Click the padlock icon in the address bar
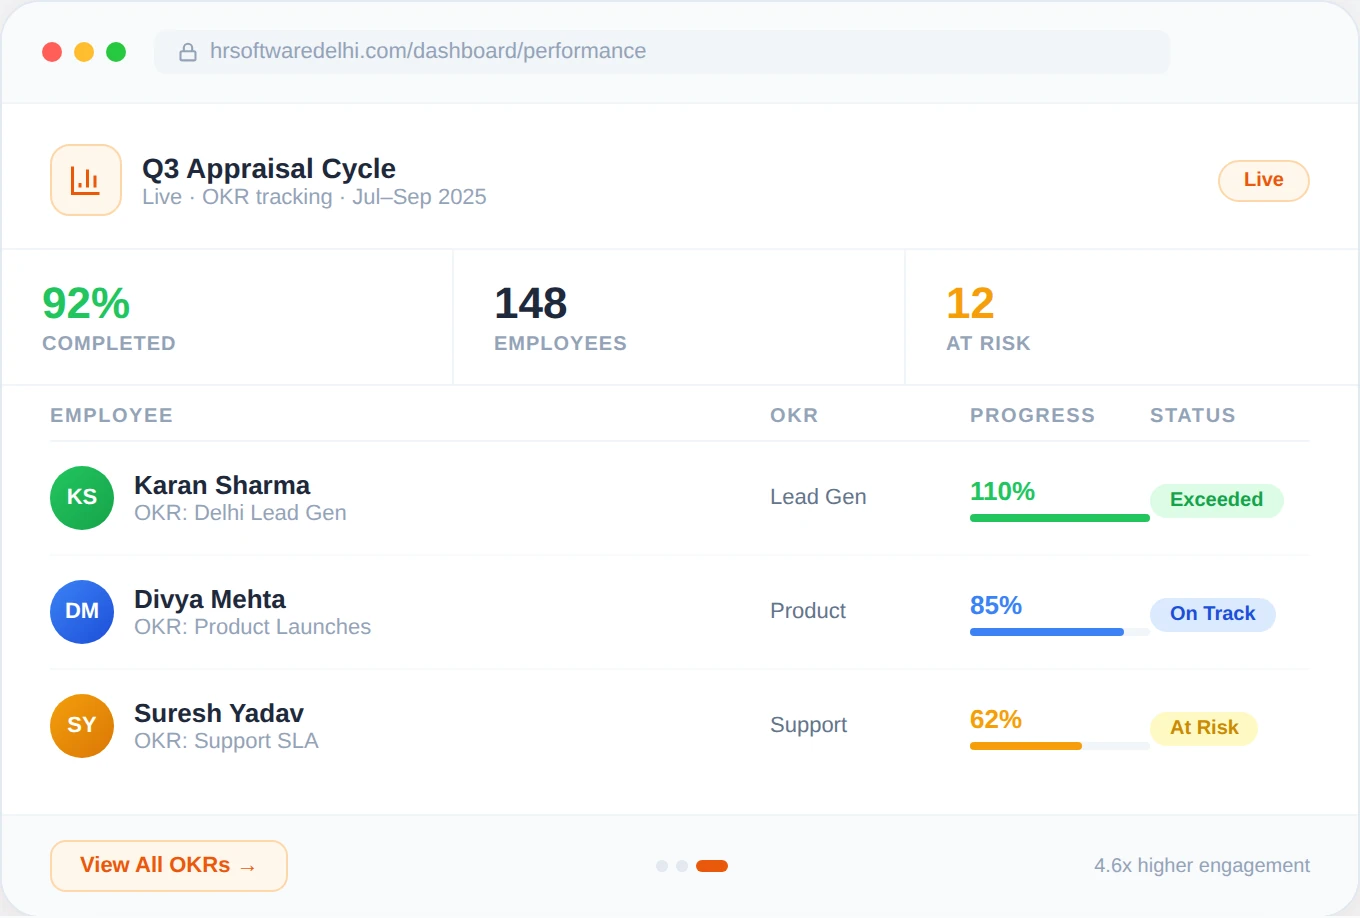The image size is (1360, 918). [188, 51]
